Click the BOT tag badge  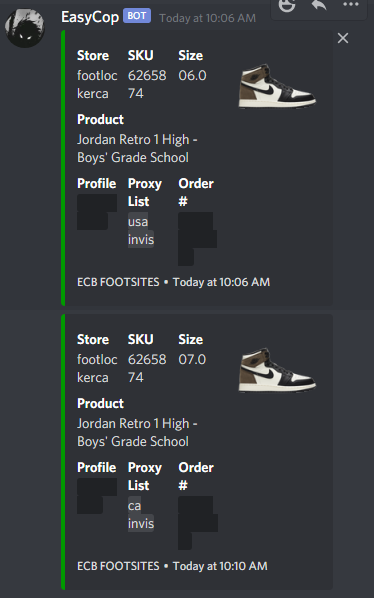click(x=137, y=16)
